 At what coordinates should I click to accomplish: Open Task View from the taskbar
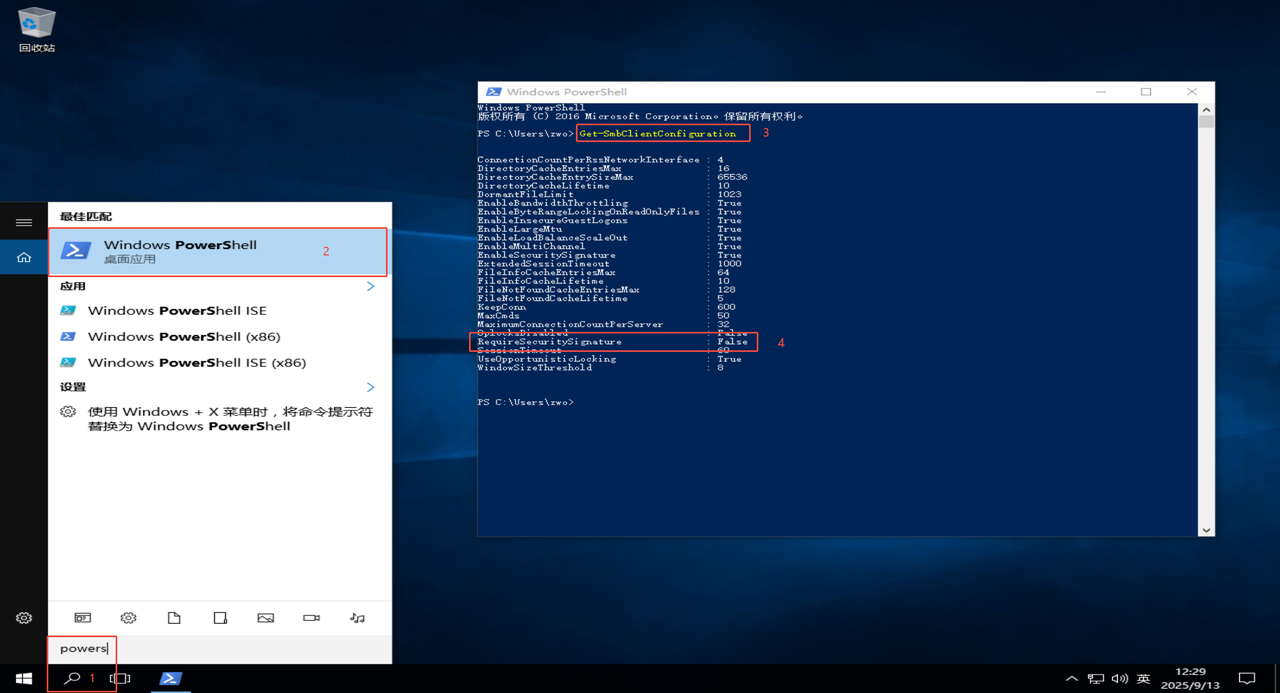click(x=120, y=678)
